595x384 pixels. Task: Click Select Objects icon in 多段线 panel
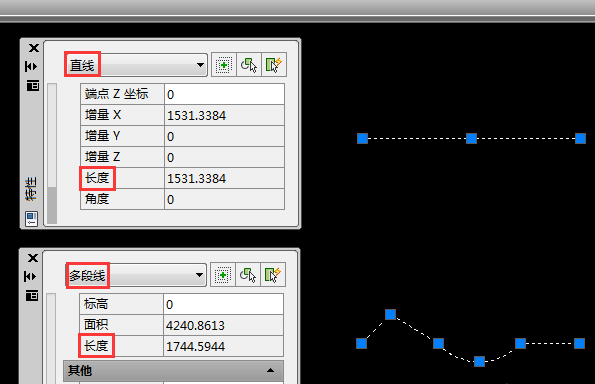(248, 275)
